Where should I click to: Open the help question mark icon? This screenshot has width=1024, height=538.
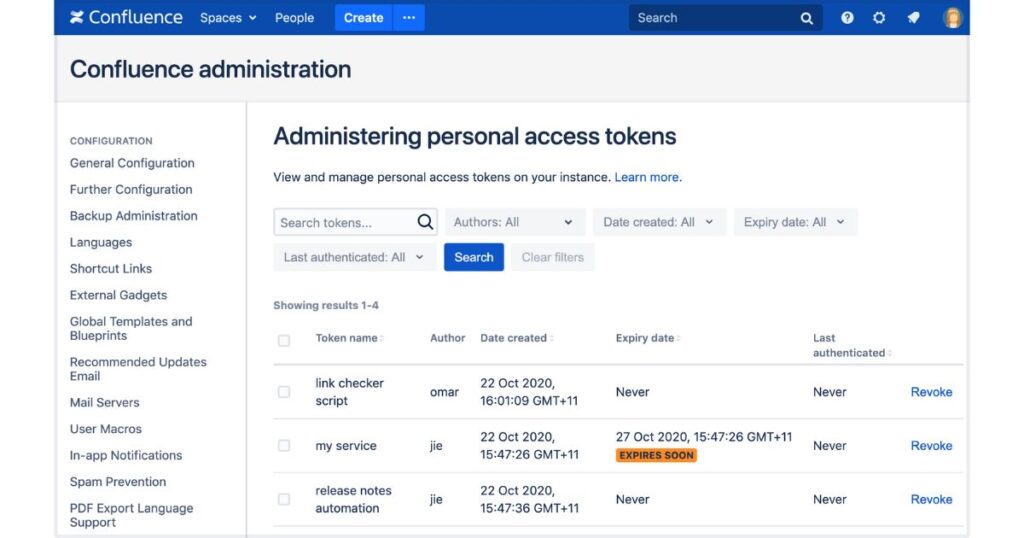pyautogui.click(x=847, y=18)
